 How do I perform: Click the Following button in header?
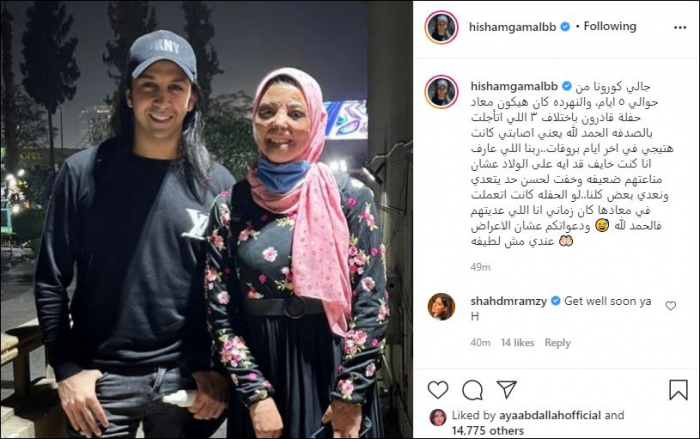tap(610, 26)
